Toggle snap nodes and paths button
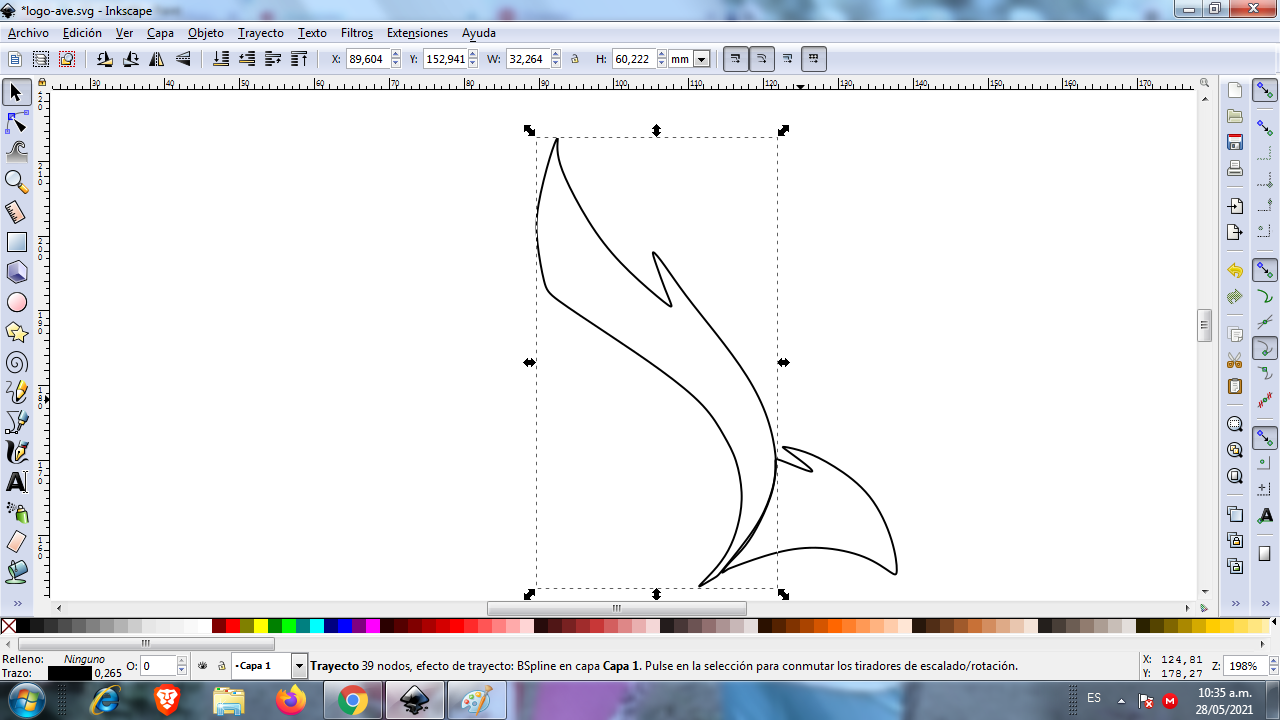1280x720 pixels. [x=1265, y=271]
